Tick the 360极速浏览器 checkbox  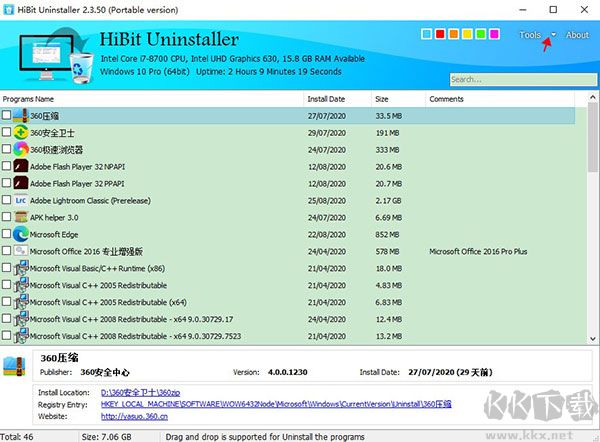pyautogui.click(x=6, y=148)
